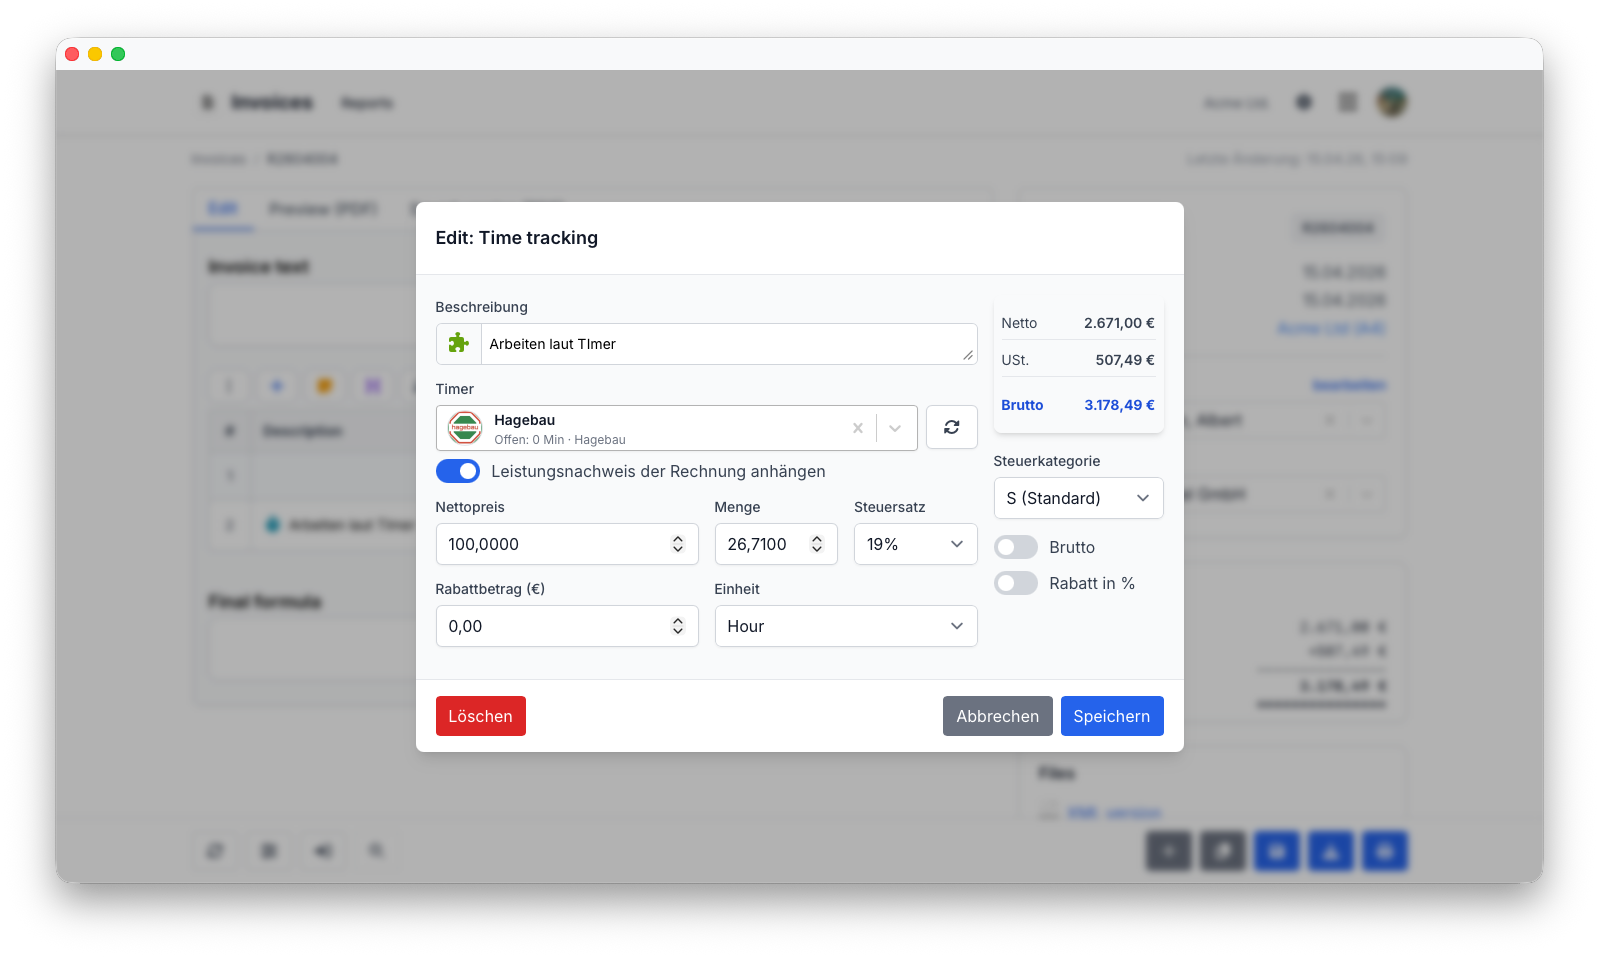
Task: Click the dark circle icon in top bar
Action: point(1304,102)
